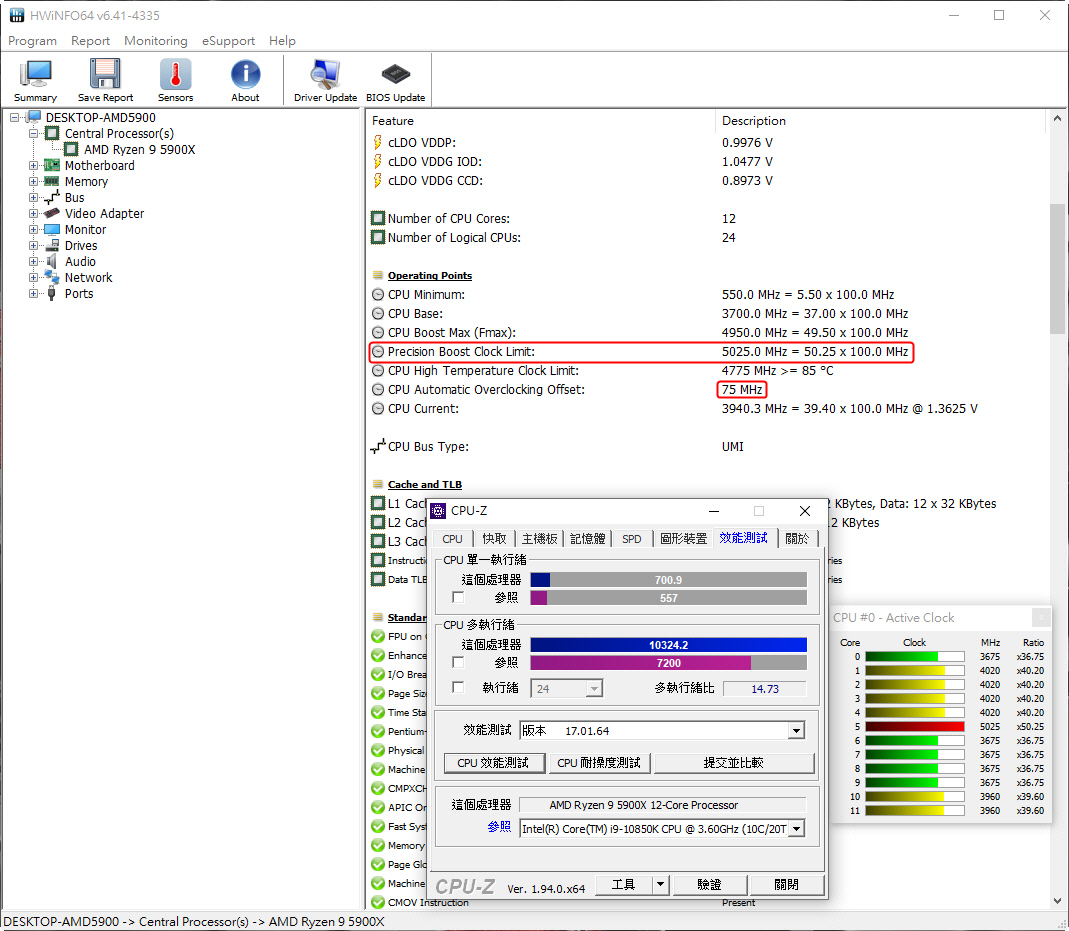The width and height of the screenshot is (1069, 931).
Task: Click the CPU Minimum clock icon
Action: (x=378, y=295)
